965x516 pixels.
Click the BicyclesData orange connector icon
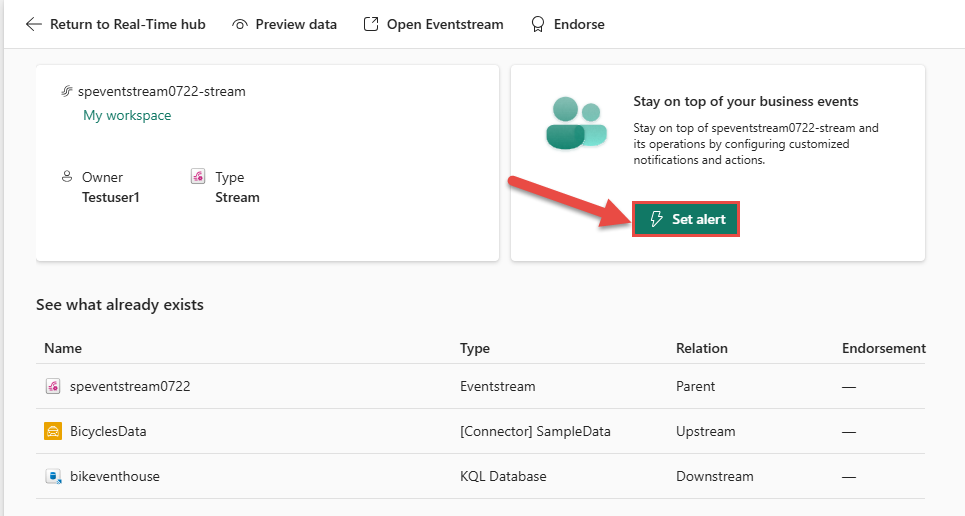[x=53, y=431]
